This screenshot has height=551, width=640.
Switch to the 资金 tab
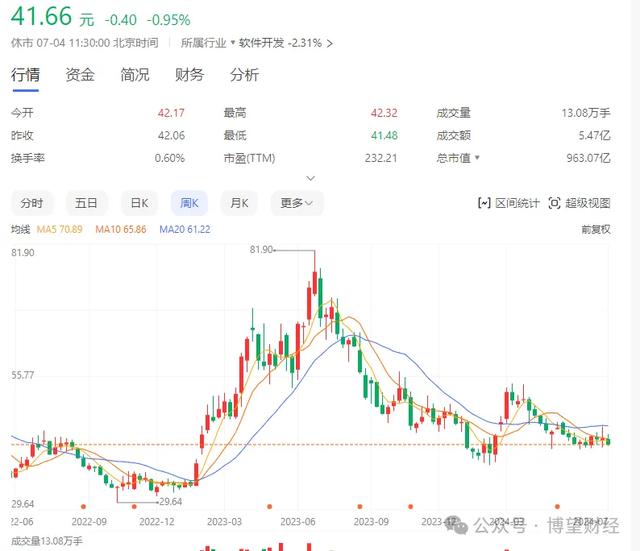pos(80,75)
